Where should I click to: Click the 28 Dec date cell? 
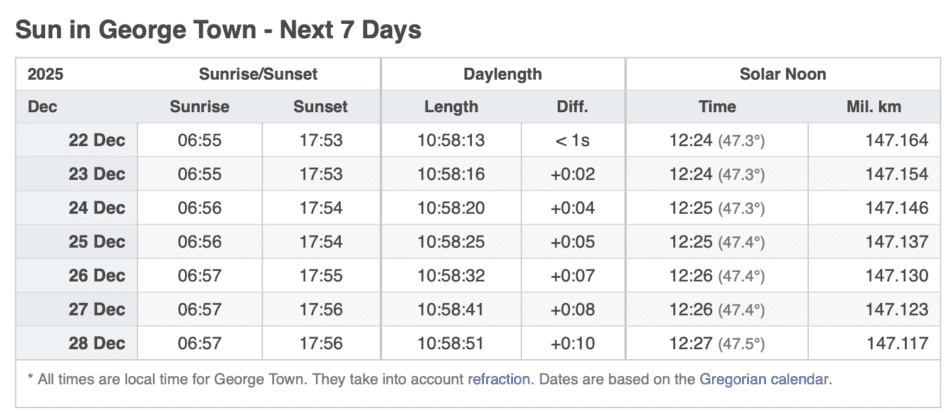[96, 343]
